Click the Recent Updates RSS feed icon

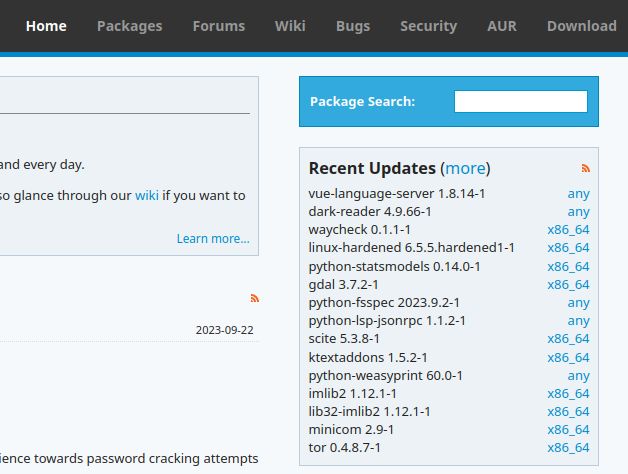pos(585,168)
